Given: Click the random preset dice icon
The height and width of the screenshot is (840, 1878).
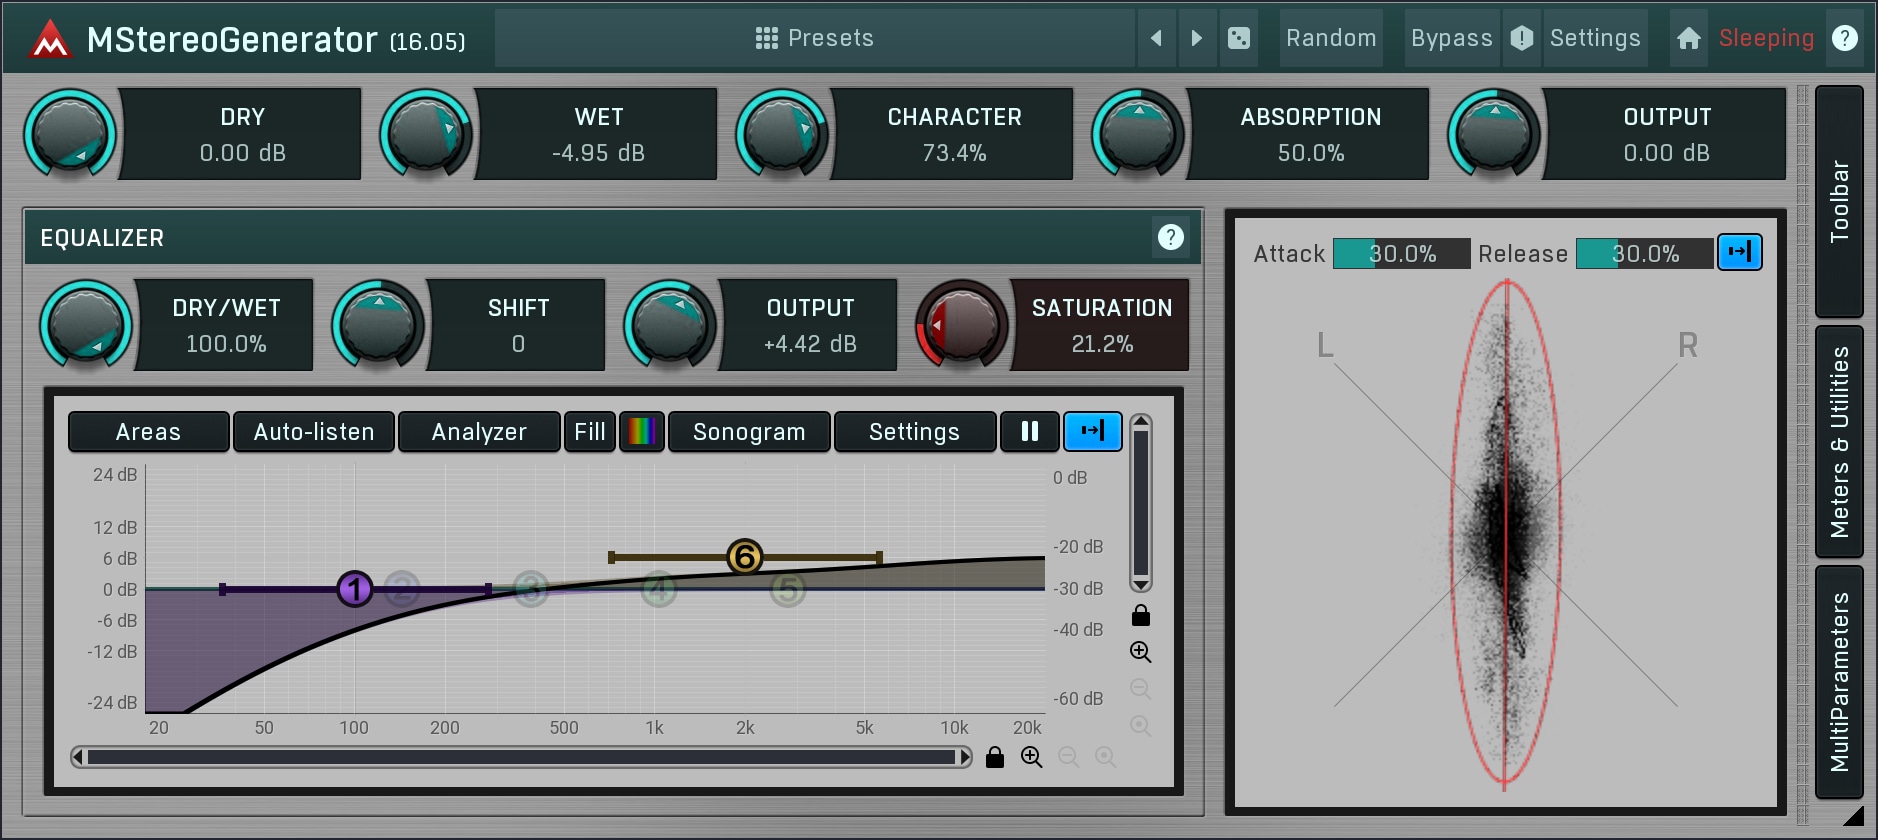Looking at the screenshot, I should coord(1239,38).
